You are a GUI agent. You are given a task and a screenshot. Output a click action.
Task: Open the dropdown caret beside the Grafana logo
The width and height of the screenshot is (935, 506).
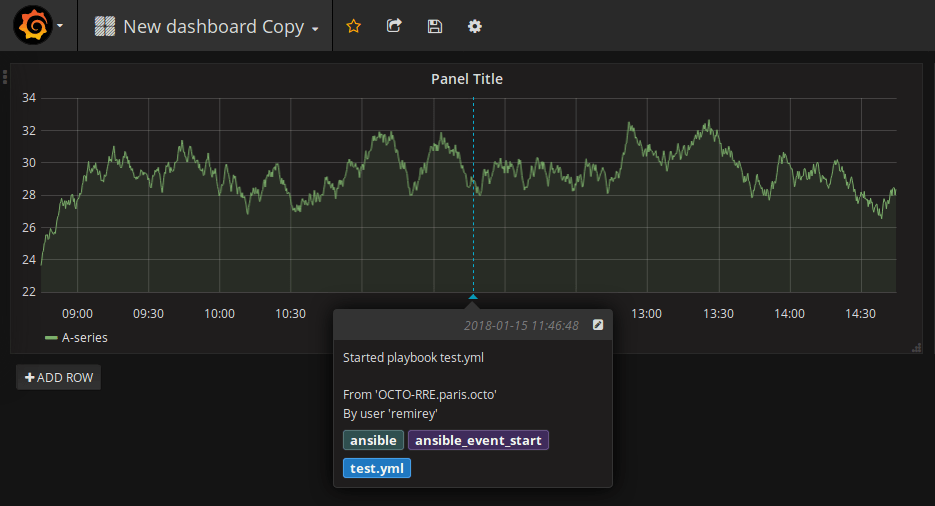tap(60, 27)
